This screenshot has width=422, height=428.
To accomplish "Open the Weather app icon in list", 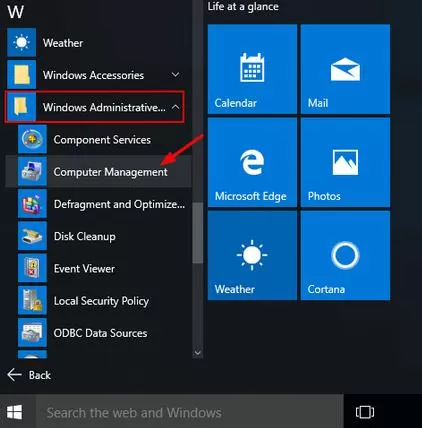I will tap(22, 42).
